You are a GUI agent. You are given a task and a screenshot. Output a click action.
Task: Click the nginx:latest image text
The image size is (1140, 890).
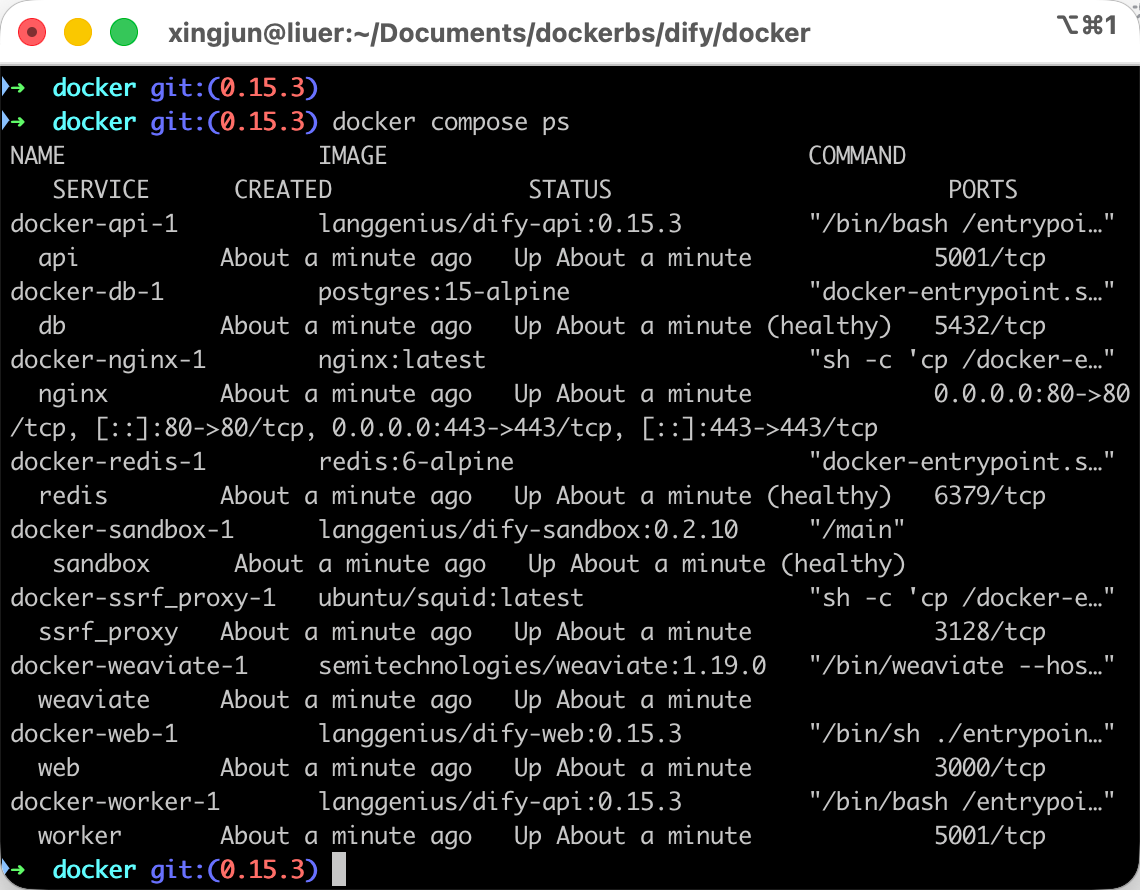[401, 360]
